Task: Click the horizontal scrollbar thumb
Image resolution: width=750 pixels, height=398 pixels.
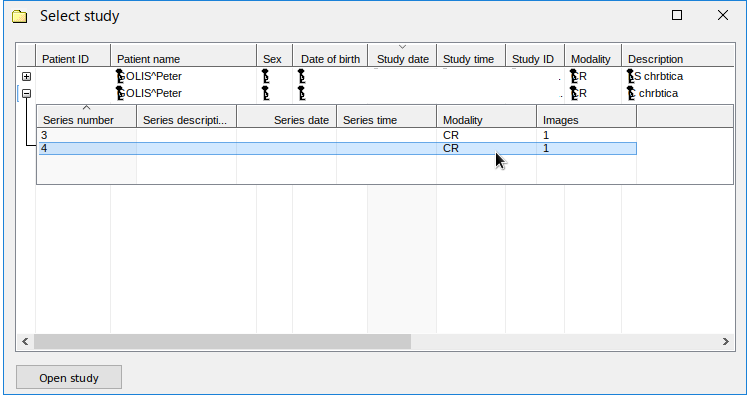Action: click(x=222, y=342)
